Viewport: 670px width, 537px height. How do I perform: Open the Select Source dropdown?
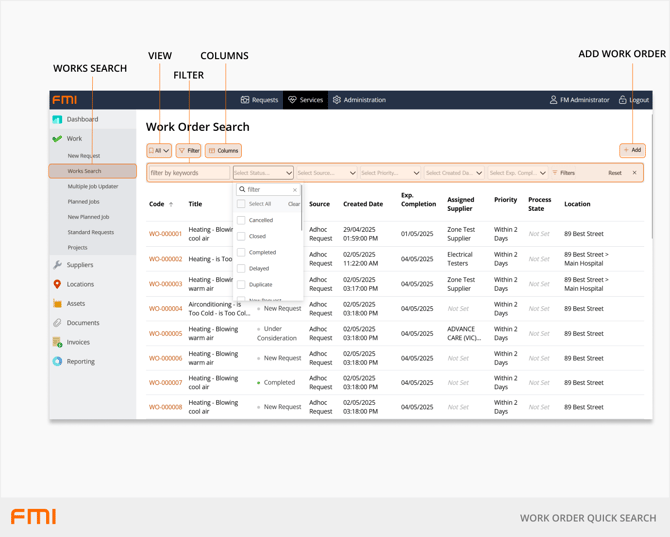327,173
